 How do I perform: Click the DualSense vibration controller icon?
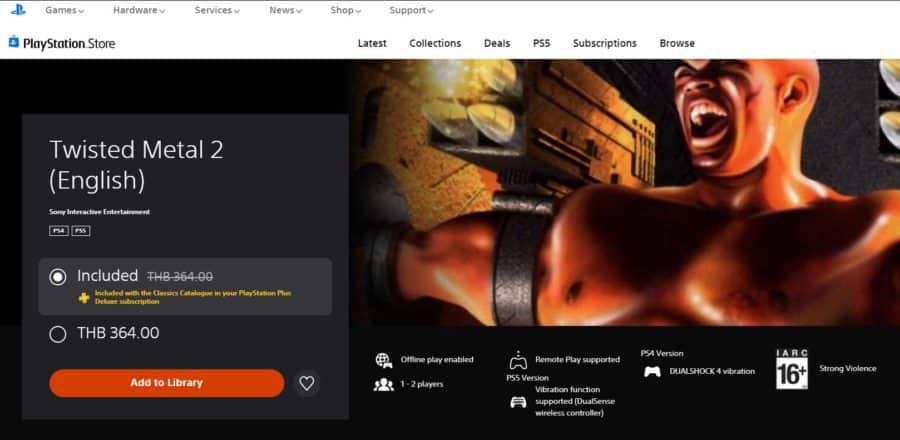click(518, 402)
